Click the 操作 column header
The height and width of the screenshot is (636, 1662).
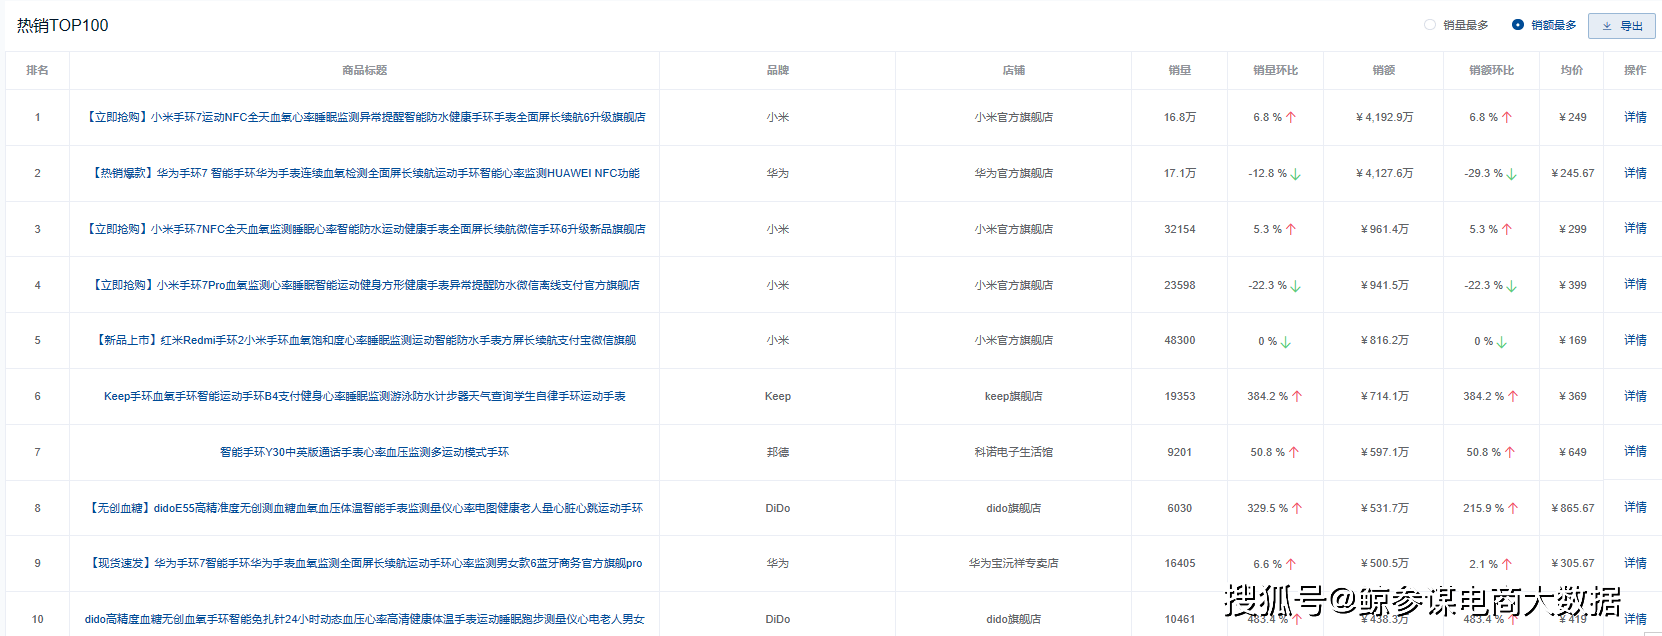pos(1635,70)
